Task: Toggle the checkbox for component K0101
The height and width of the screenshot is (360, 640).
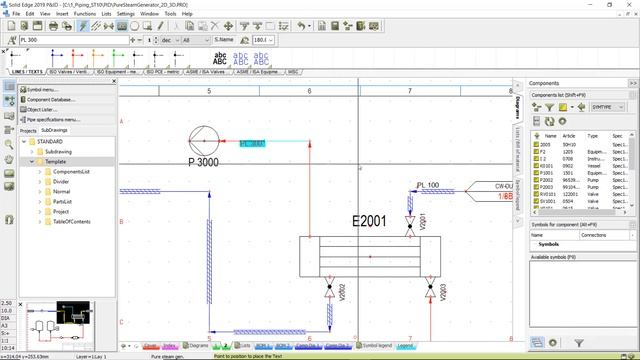Action: coord(536,166)
